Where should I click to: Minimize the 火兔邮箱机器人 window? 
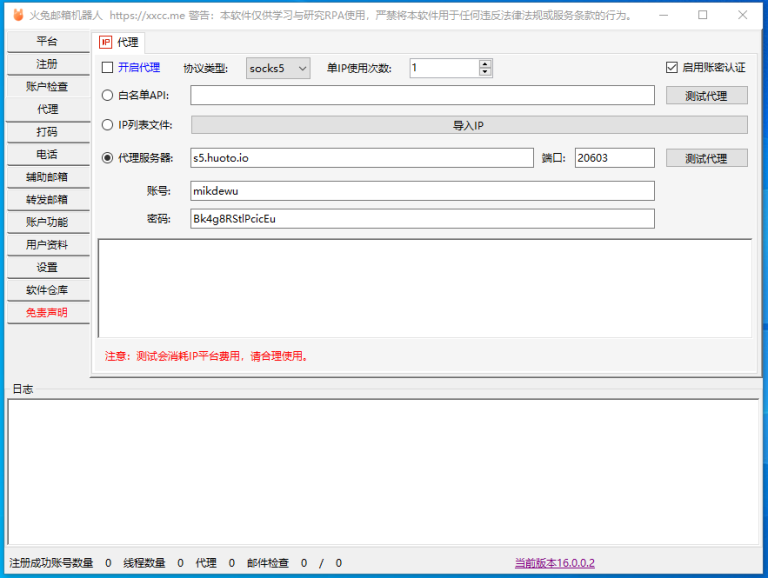663,15
